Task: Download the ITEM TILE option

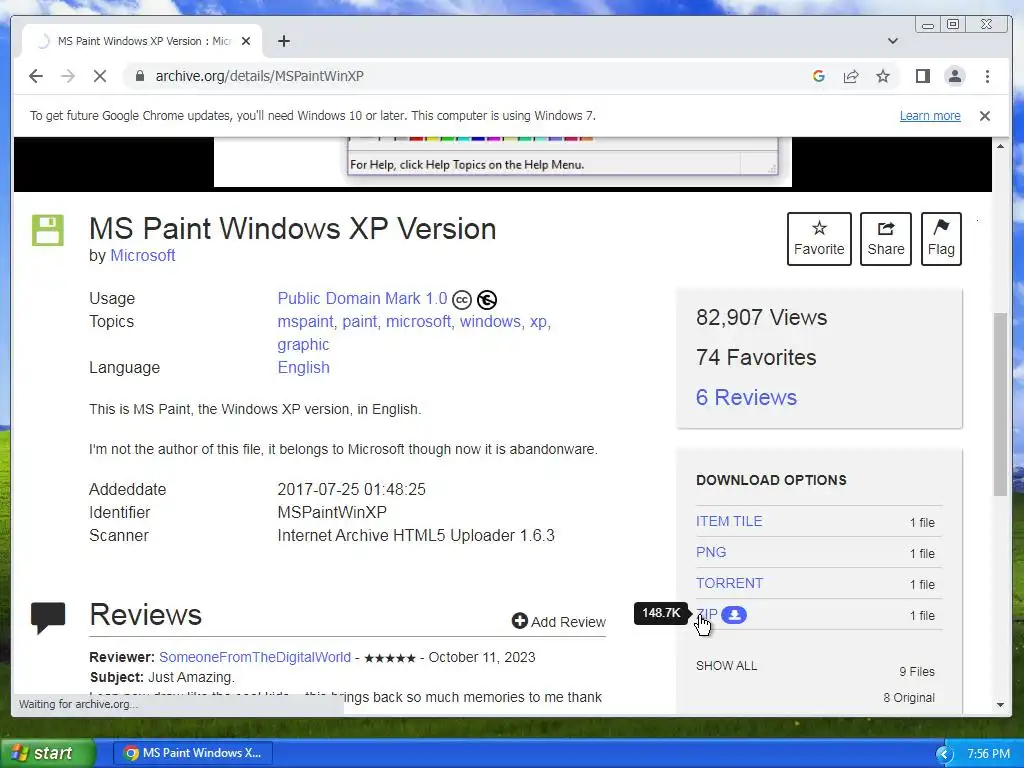Action: [x=729, y=521]
